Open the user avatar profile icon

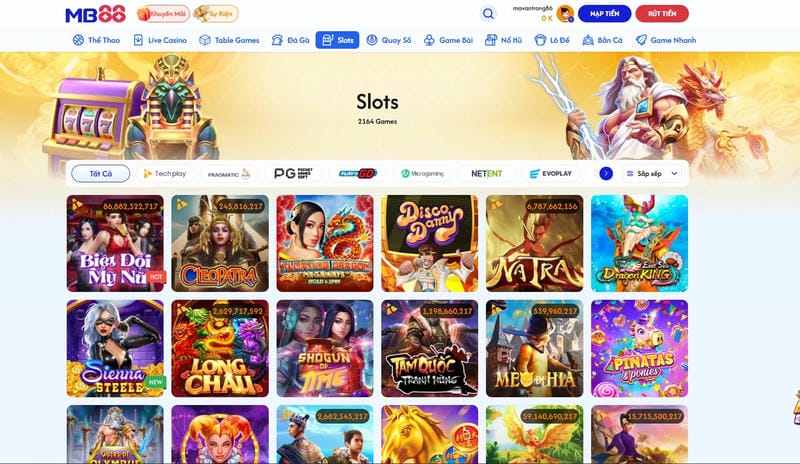565,14
